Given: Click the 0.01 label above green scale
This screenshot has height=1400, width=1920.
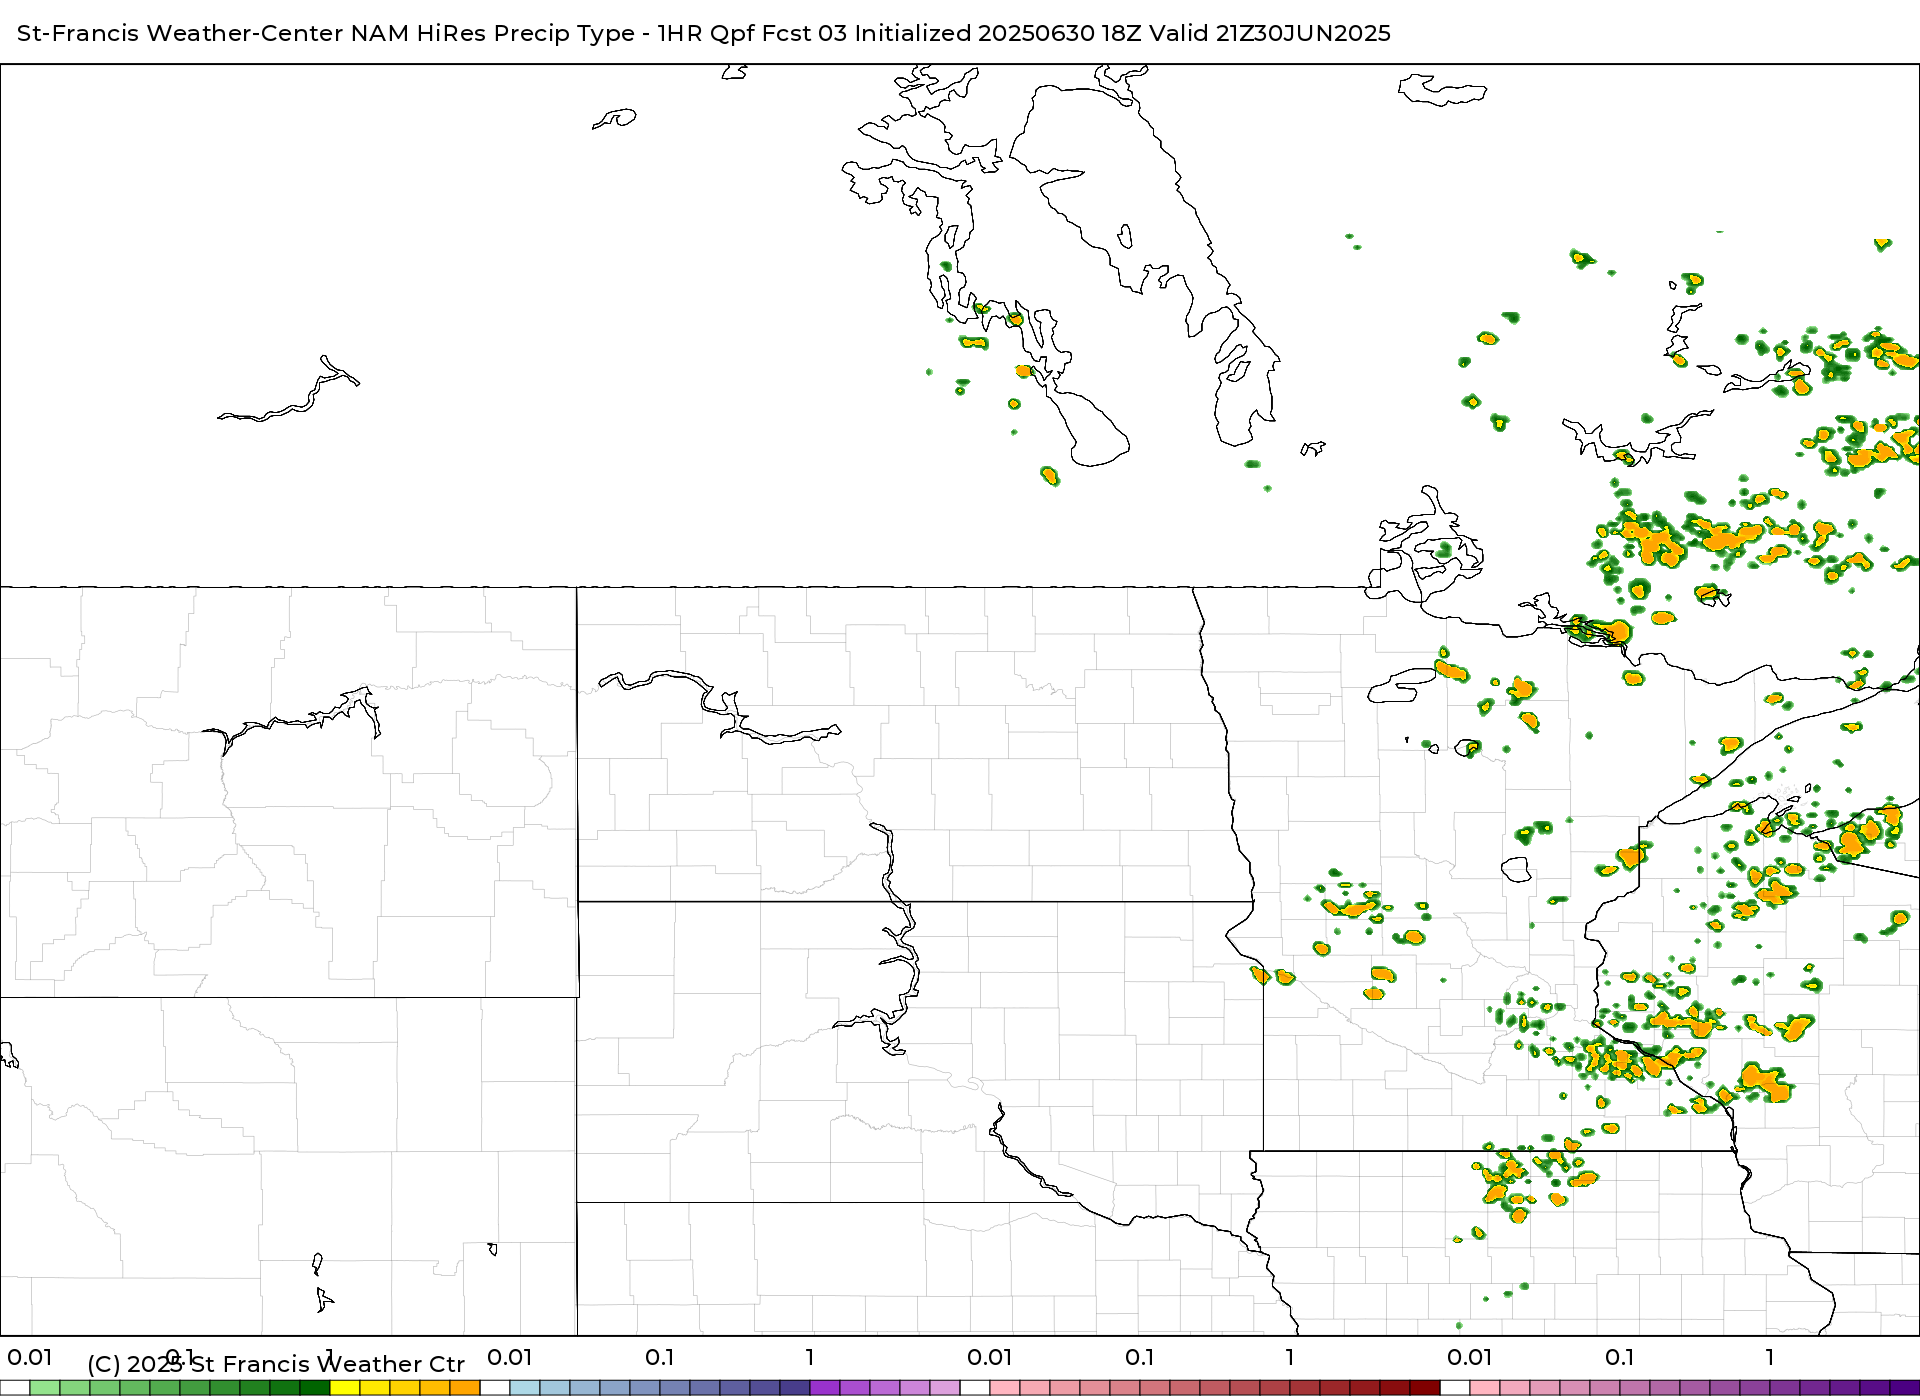Looking at the screenshot, I should (30, 1357).
